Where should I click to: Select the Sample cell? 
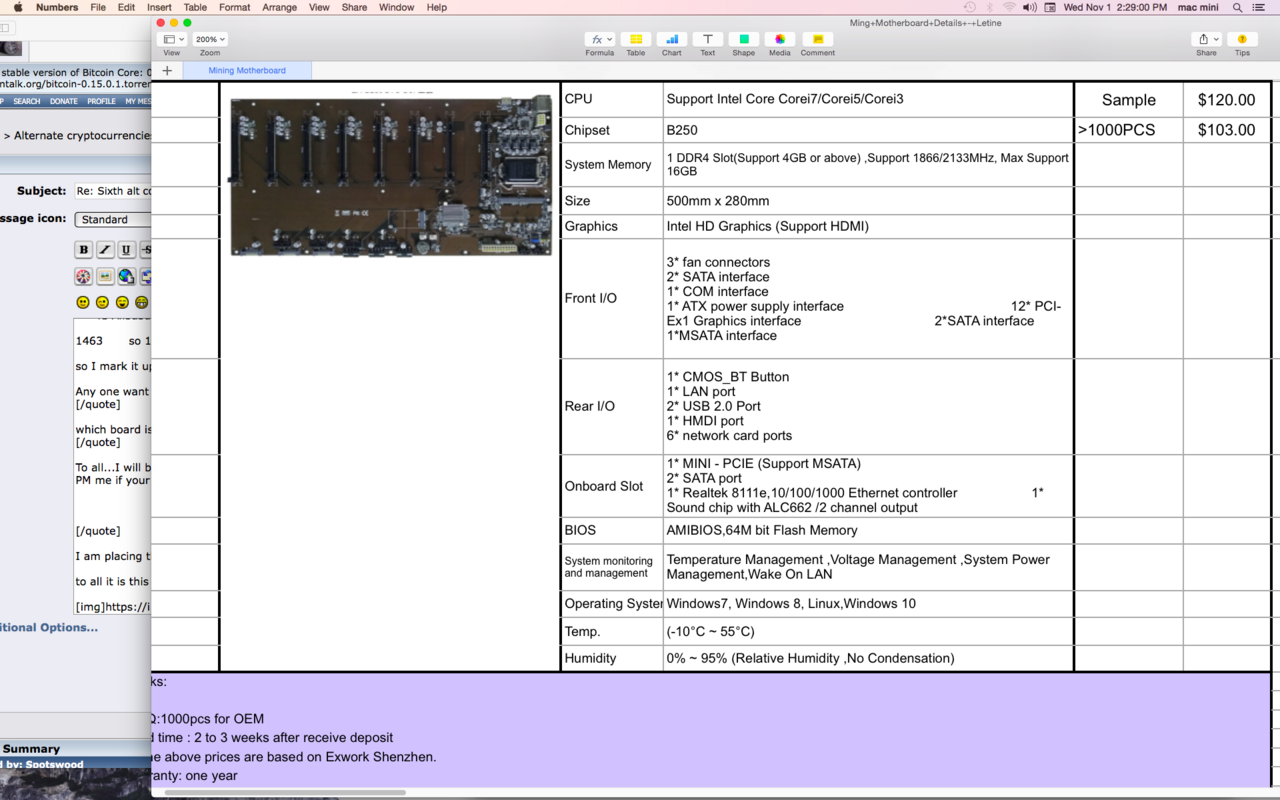pos(1129,100)
